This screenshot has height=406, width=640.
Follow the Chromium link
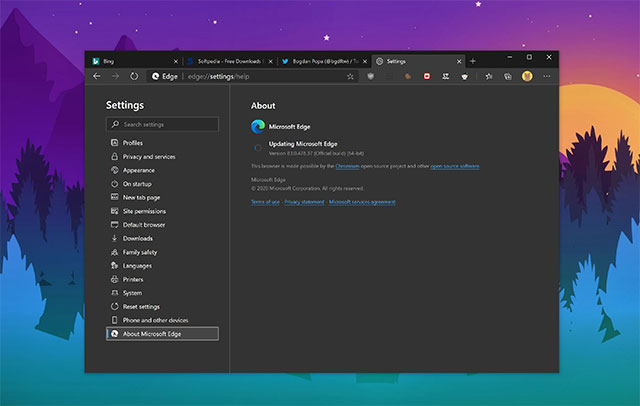tap(347, 166)
